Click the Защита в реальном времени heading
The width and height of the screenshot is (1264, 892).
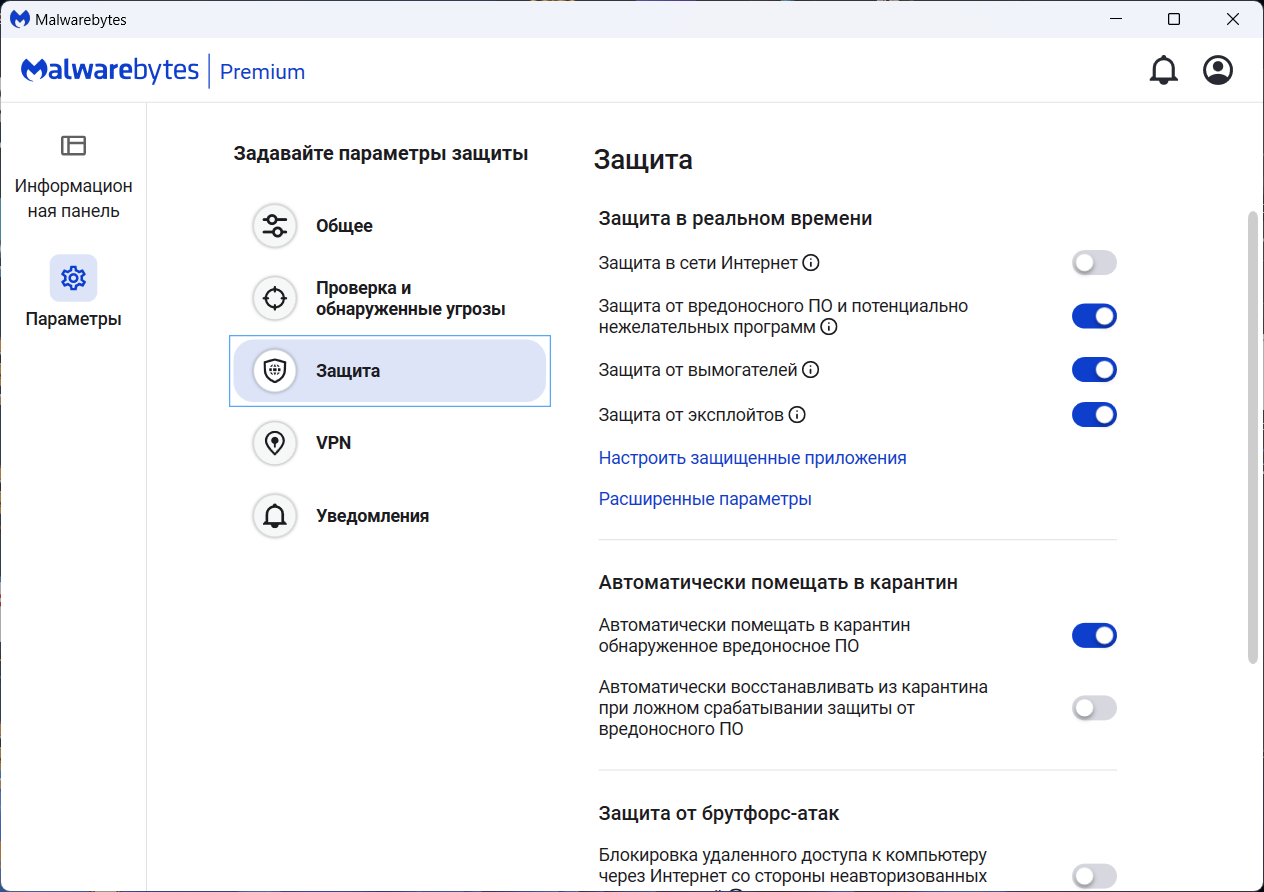[x=736, y=219]
